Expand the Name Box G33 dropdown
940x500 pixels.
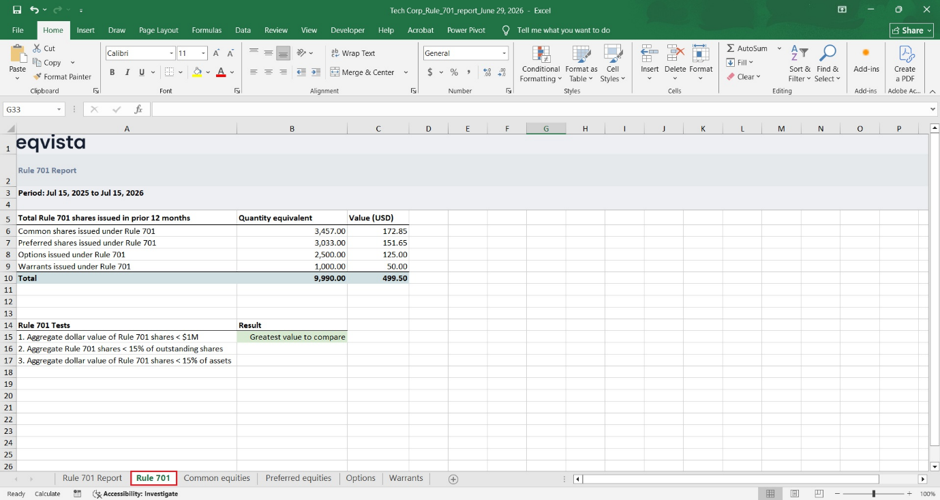[59, 110]
